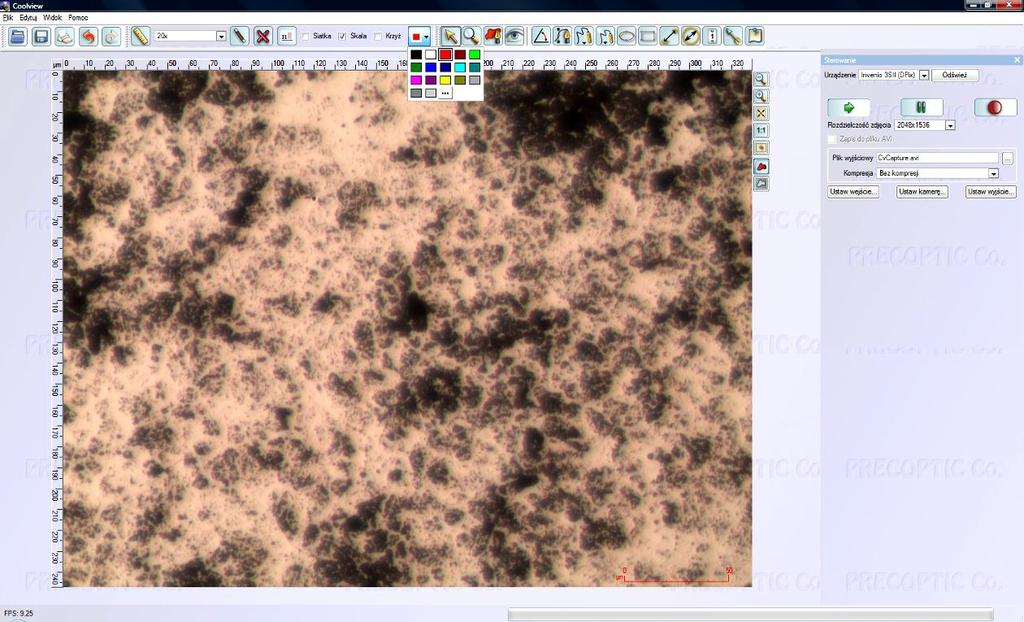The width and height of the screenshot is (1024, 622).
Task: Save using the floppy disk icon
Action: coord(41,36)
